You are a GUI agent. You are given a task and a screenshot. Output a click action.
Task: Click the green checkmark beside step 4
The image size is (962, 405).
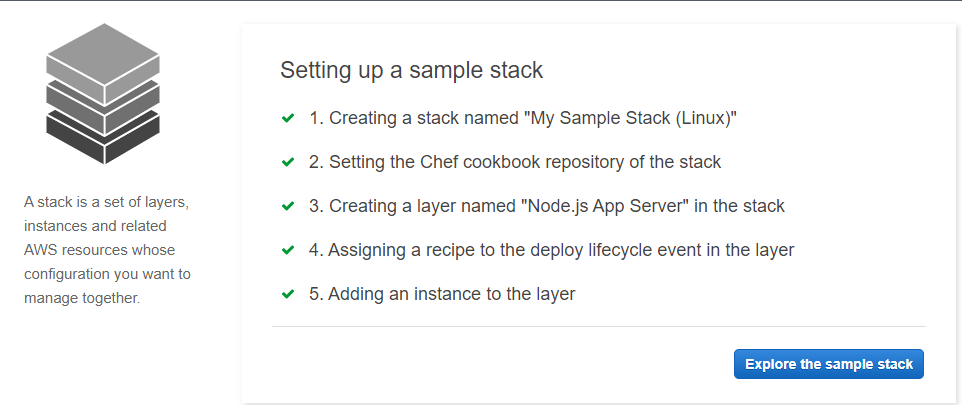pyautogui.click(x=288, y=250)
